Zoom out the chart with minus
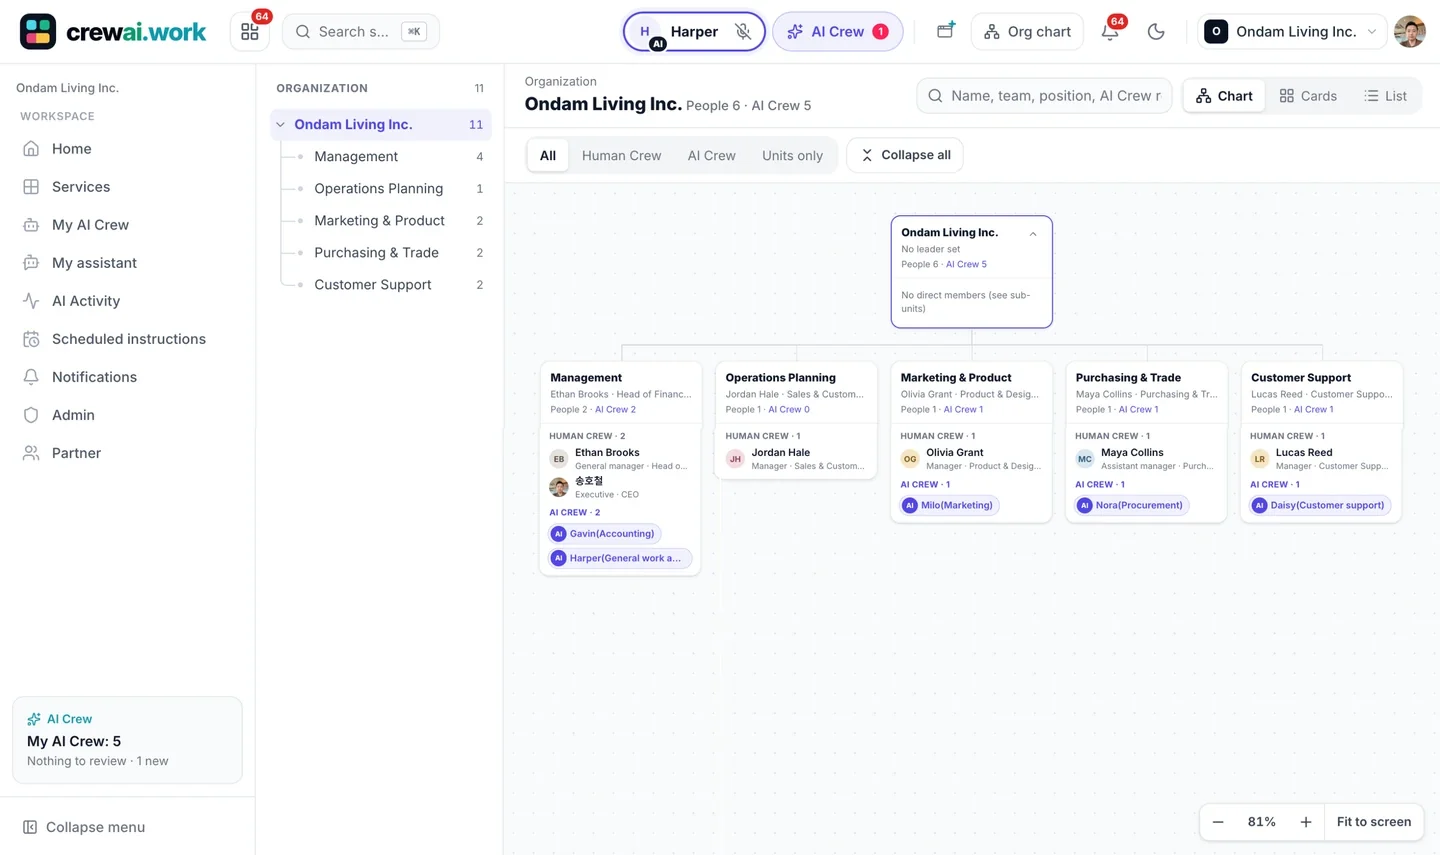This screenshot has width=1440, height=855. click(1218, 822)
